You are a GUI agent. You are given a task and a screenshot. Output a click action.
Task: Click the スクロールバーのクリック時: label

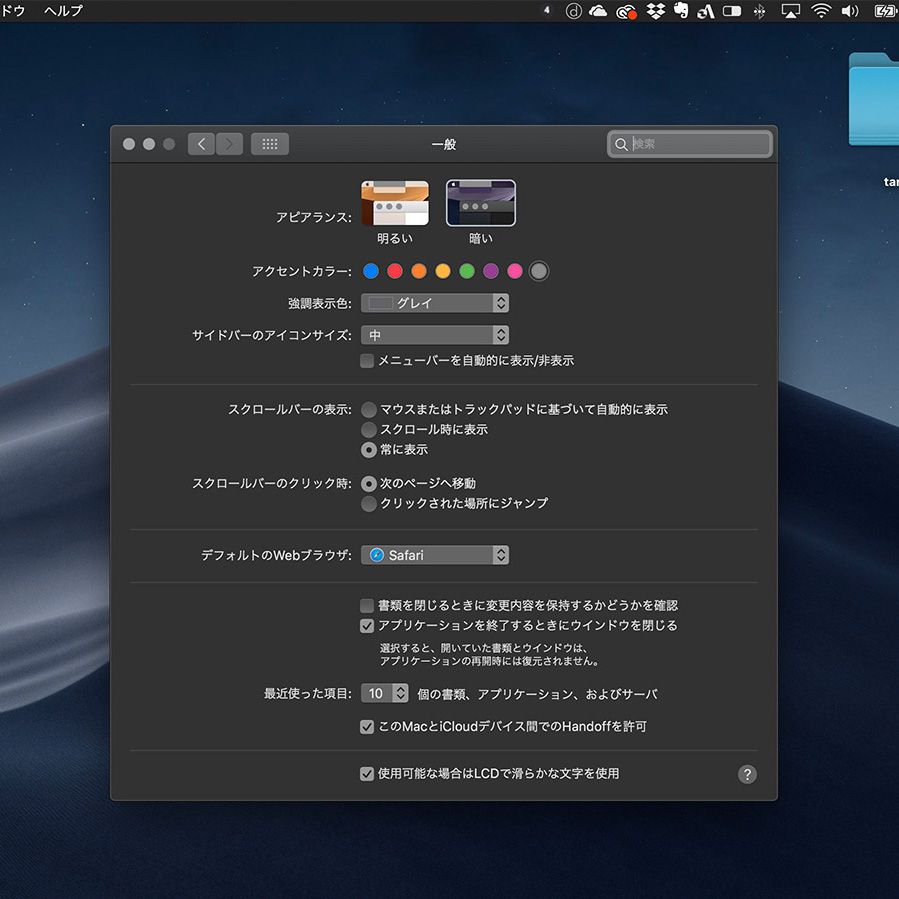[272, 483]
